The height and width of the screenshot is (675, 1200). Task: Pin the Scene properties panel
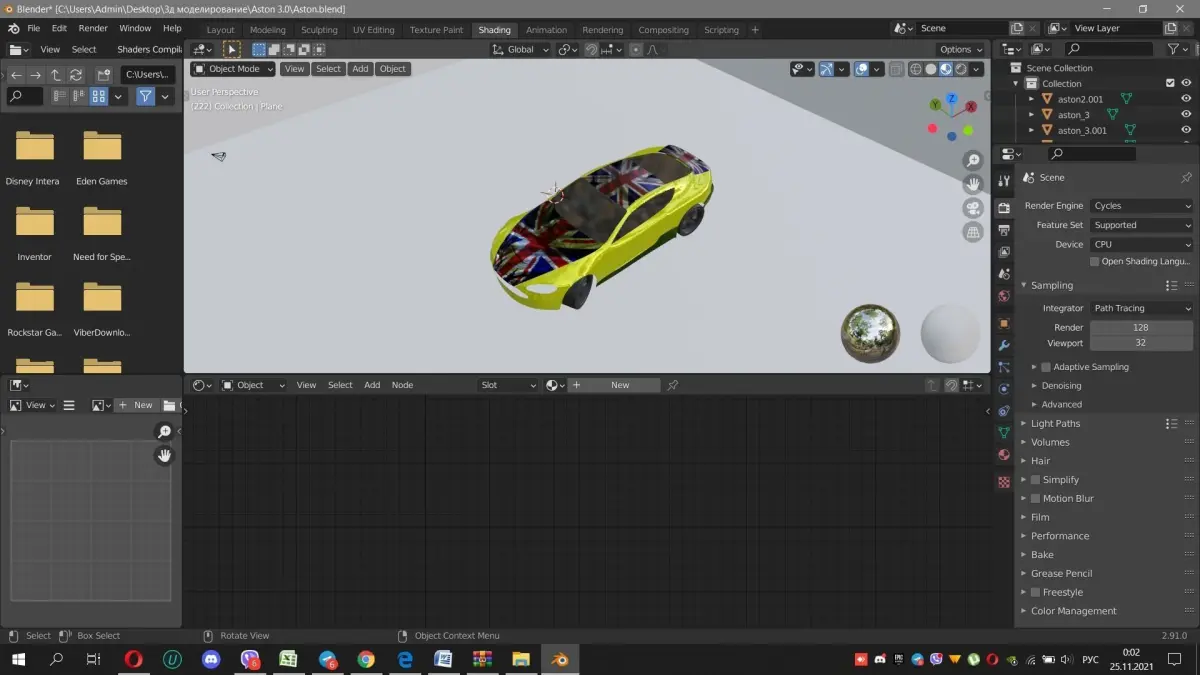[x=1186, y=177]
